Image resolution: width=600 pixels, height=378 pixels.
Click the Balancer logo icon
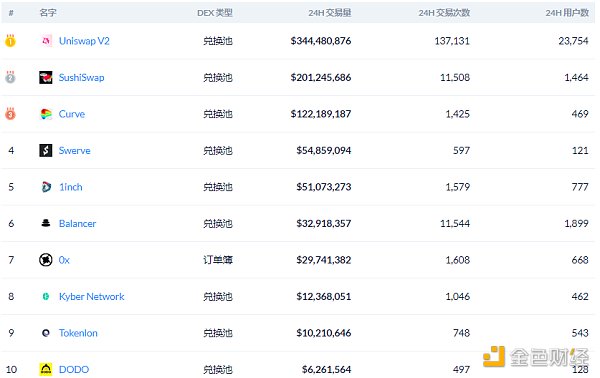pos(46,223)
